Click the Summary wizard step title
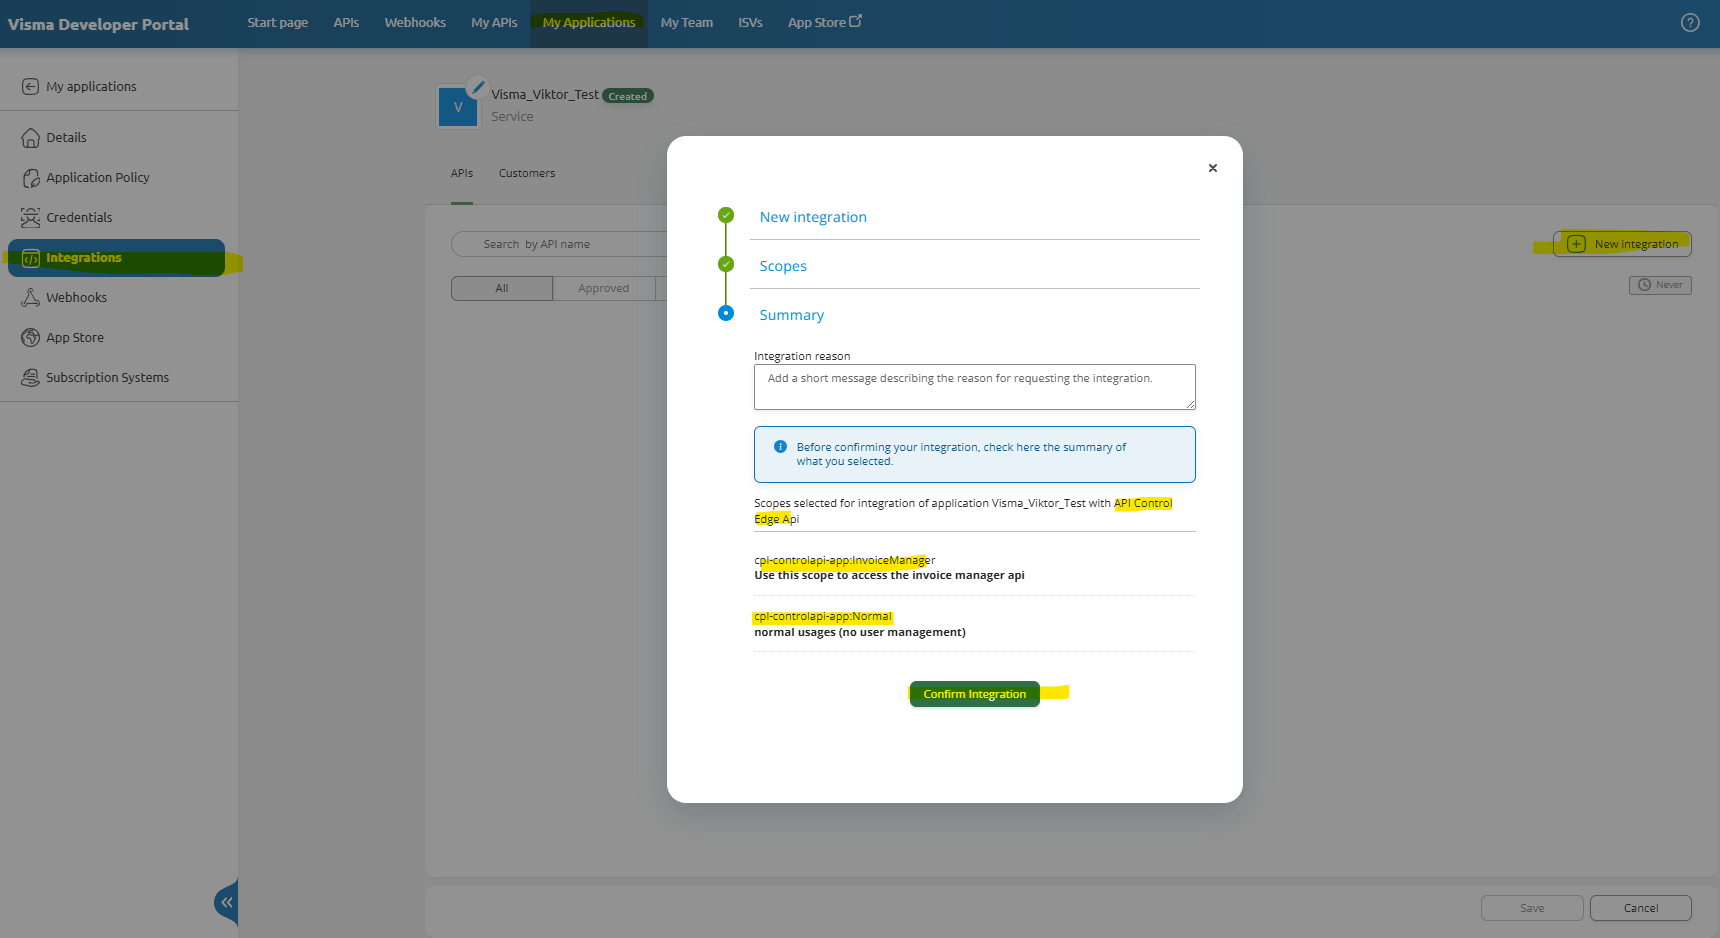 [x=792, y=315]
